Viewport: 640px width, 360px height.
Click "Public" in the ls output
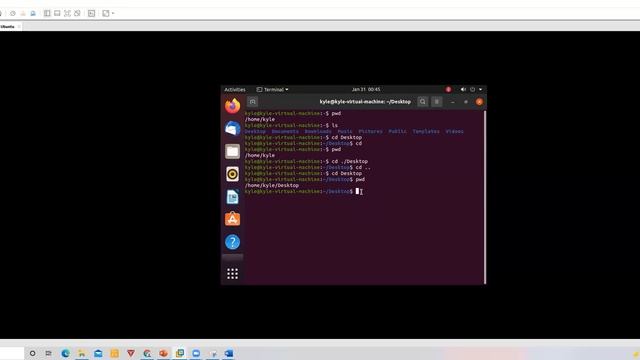(398, 131)
